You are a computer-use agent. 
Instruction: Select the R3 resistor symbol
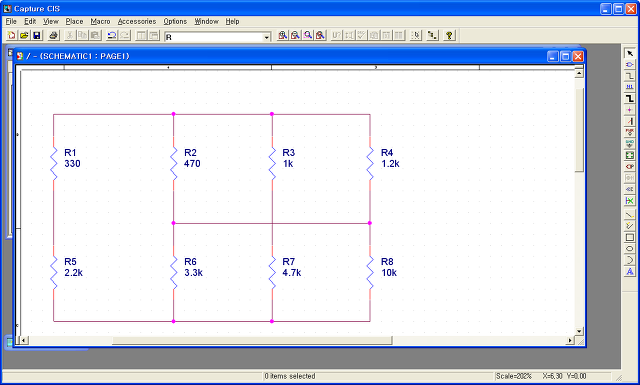coord(272,163)
